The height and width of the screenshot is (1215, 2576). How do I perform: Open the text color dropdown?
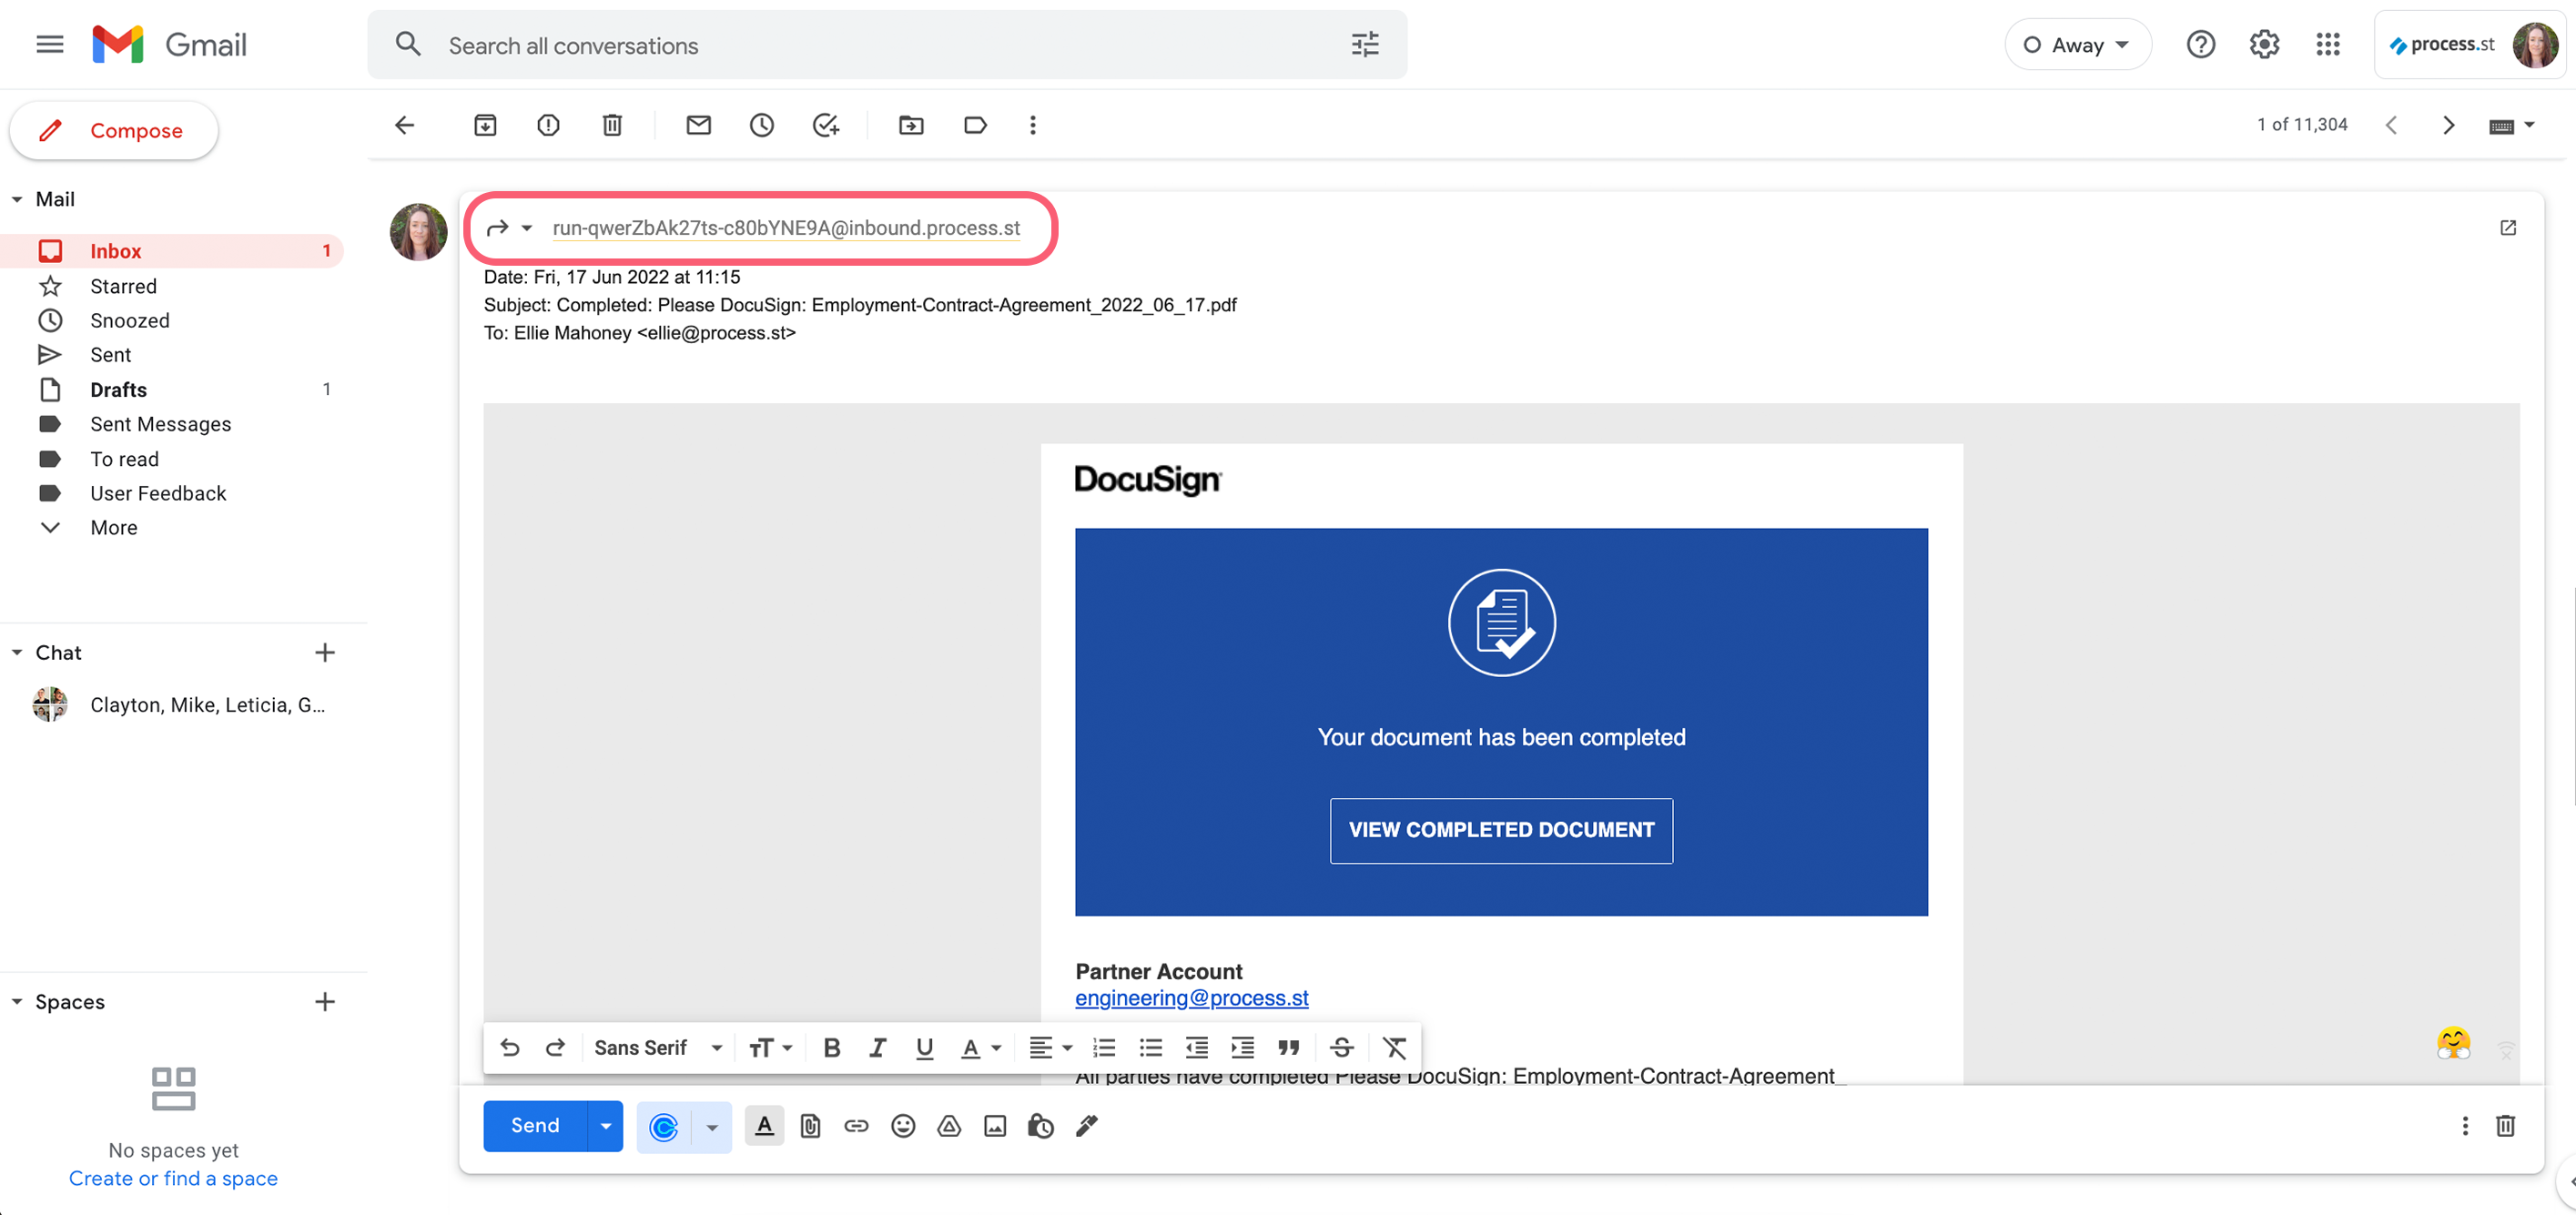click(x=980, y=1047)
